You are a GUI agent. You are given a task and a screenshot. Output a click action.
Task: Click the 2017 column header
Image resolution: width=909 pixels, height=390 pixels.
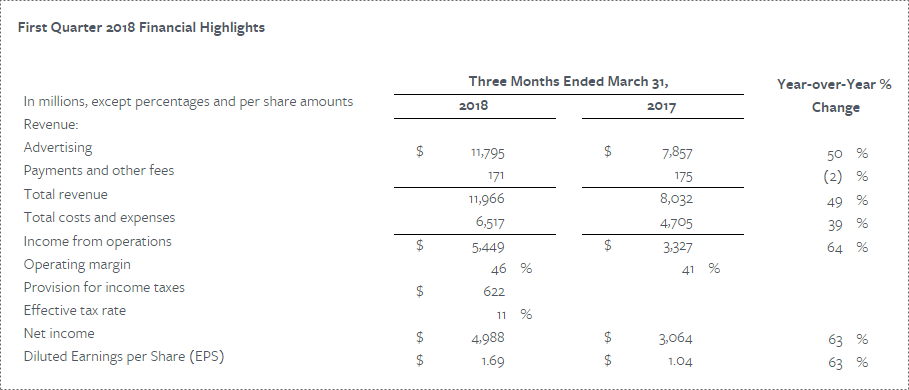pyautogui.click(x=662, y=107)
